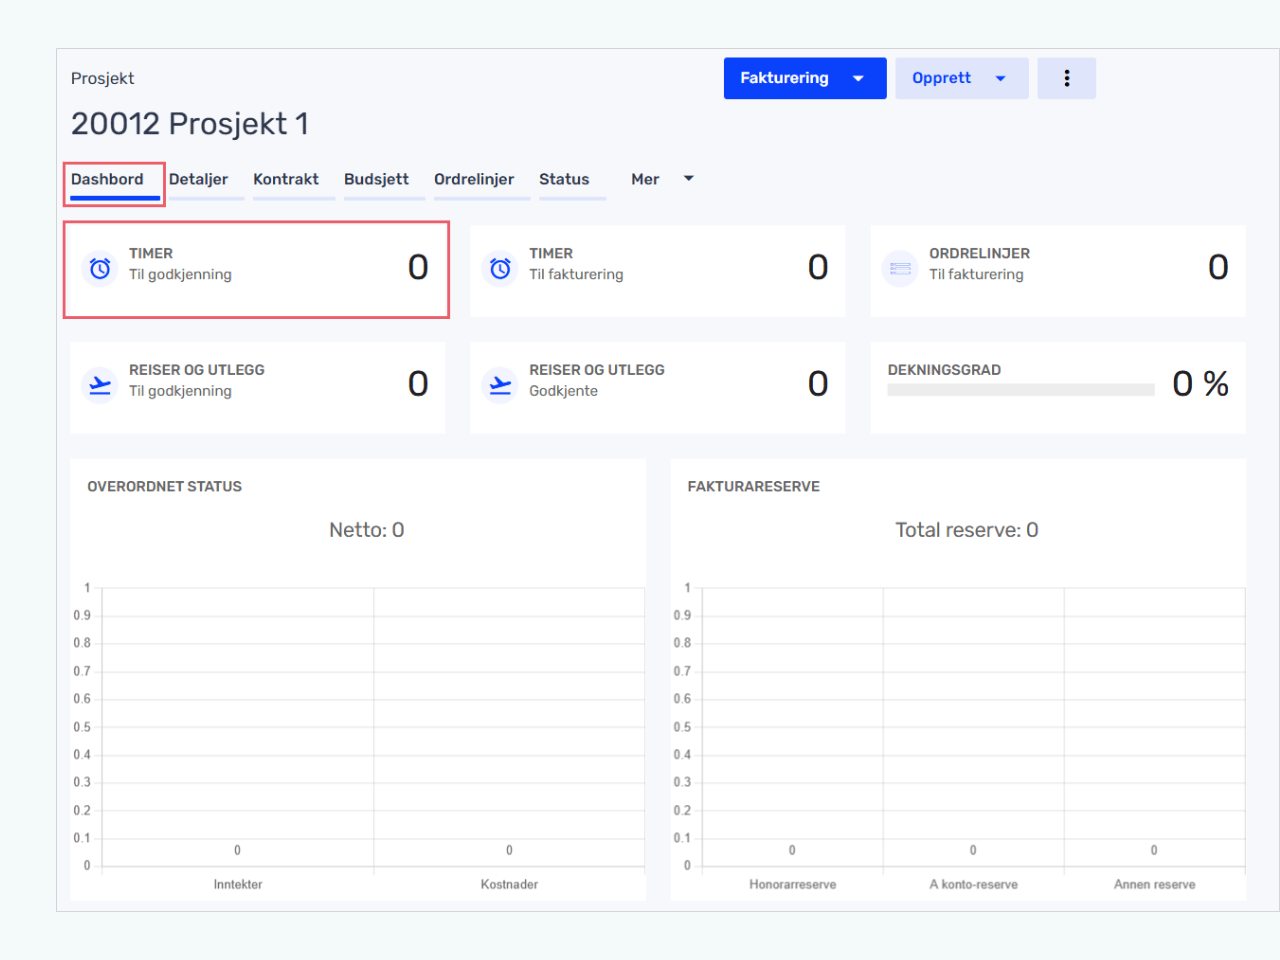The image size is (1280, 960).
Task: Open the Timer Til fakturering card
Action: click(658, 270)
